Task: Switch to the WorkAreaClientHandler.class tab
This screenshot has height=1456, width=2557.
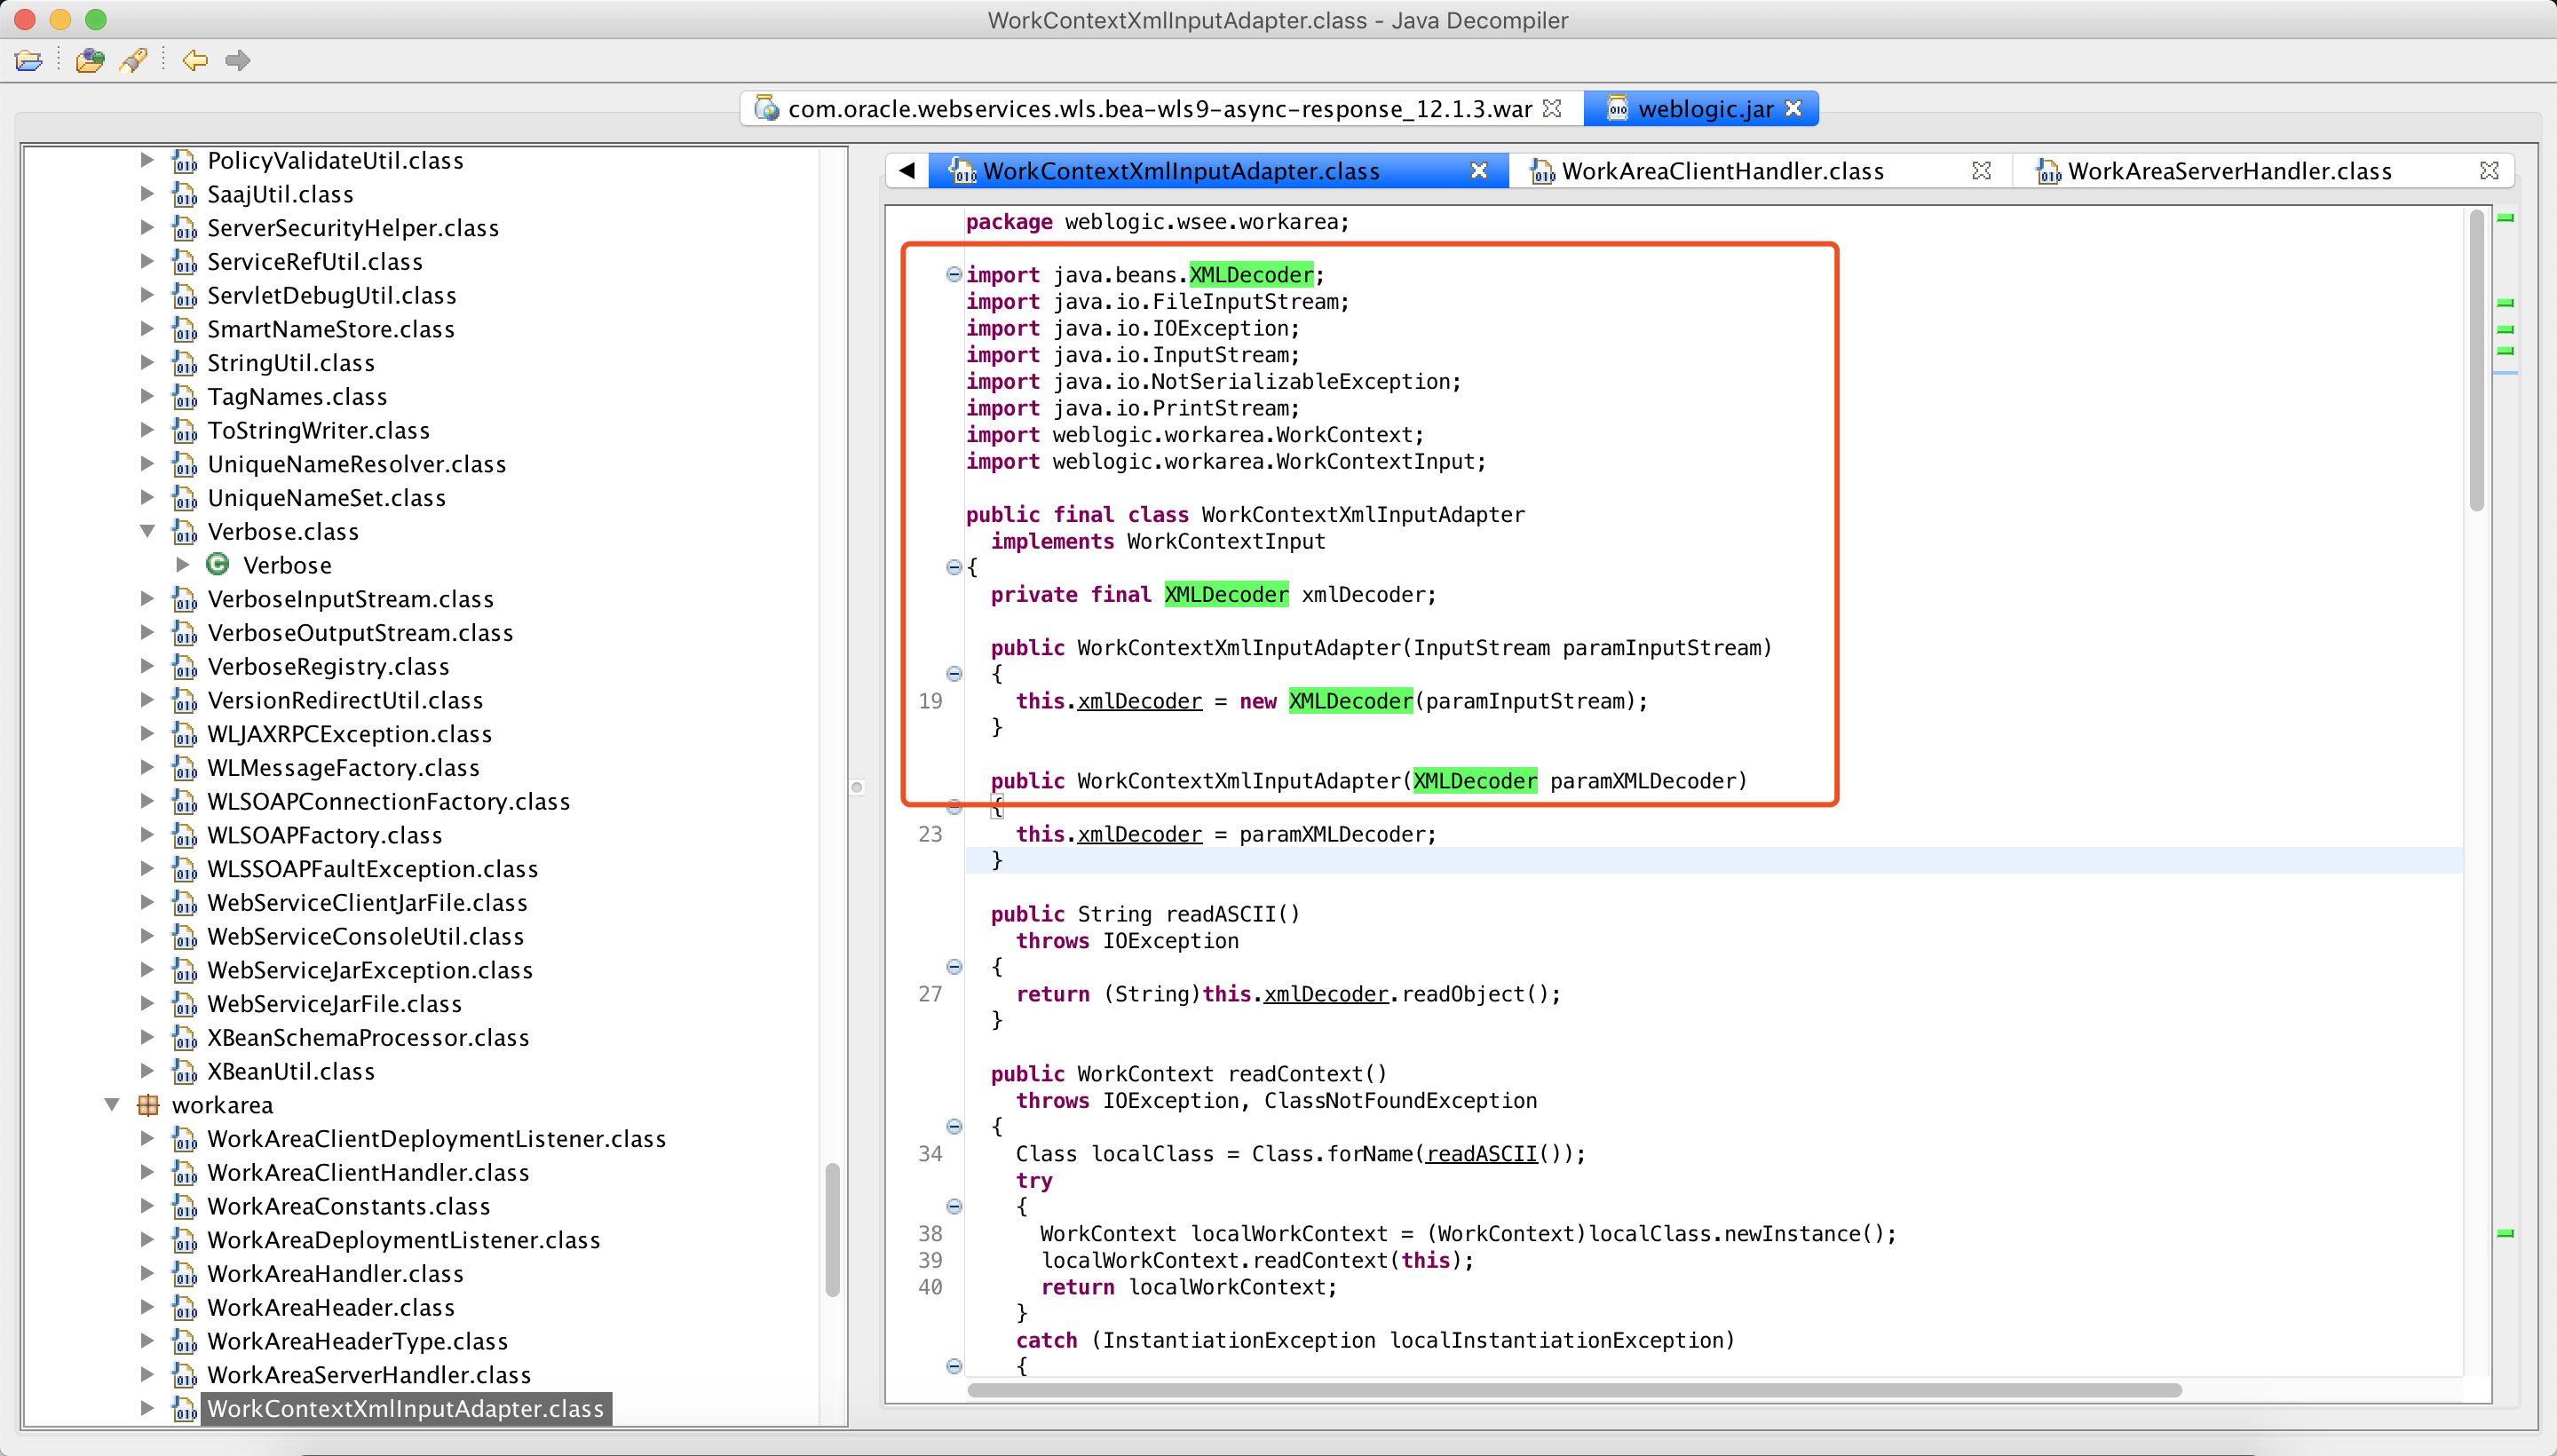Action: (x=1722, y=171)
